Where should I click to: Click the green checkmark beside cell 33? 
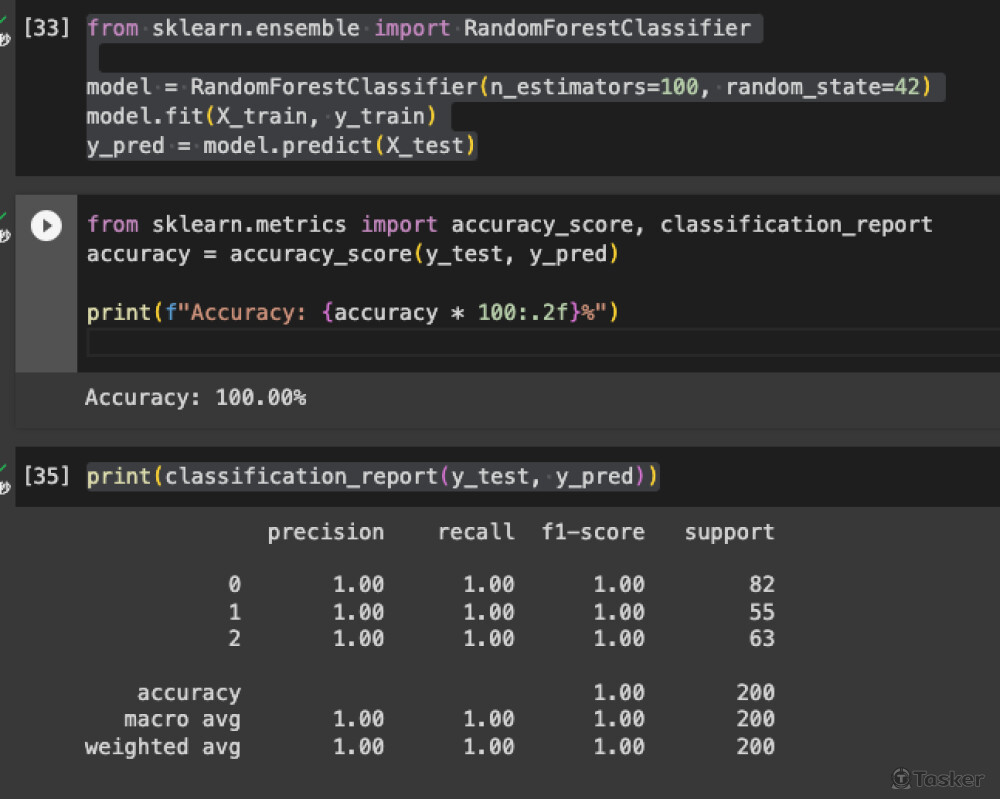tap(4, 19)
